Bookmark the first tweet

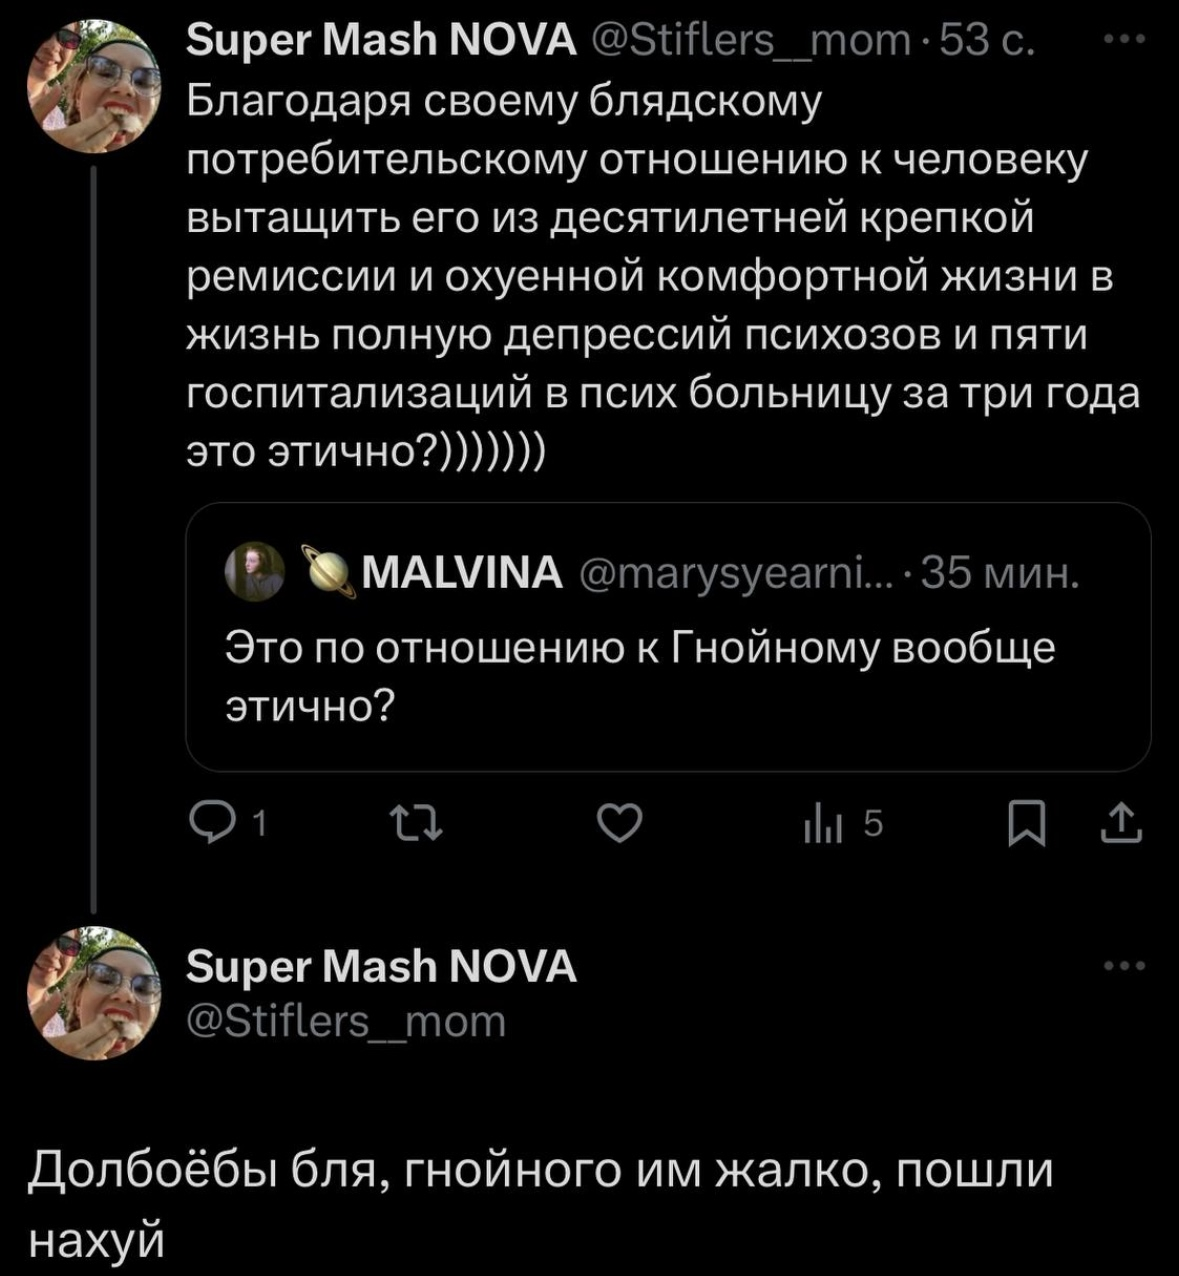point(1026,825)
